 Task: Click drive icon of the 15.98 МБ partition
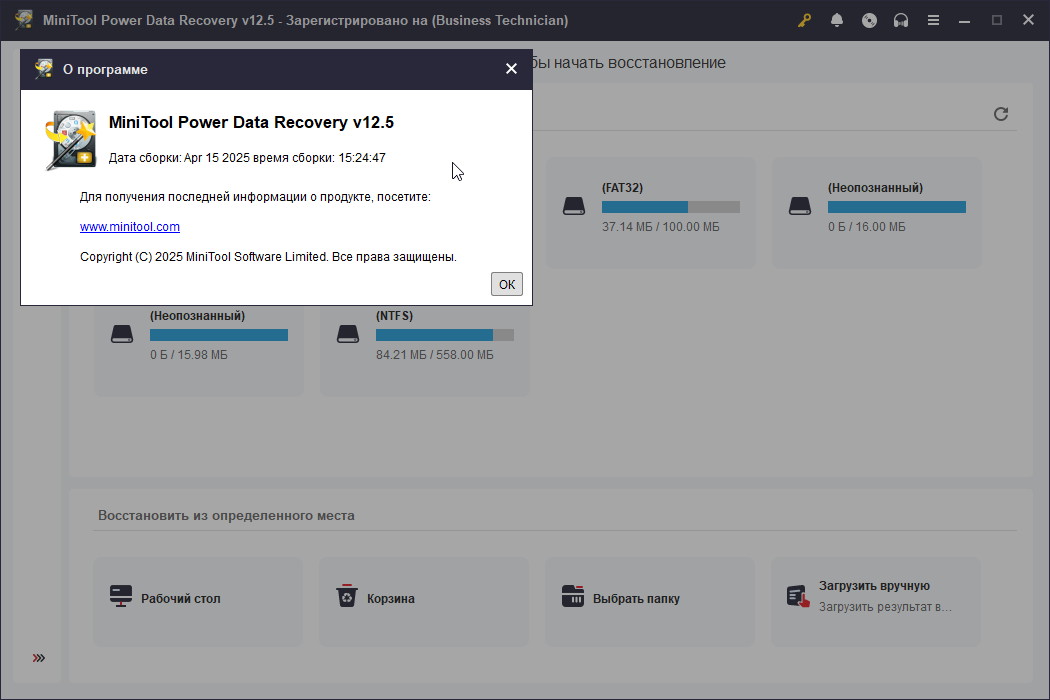click(122, 334)
